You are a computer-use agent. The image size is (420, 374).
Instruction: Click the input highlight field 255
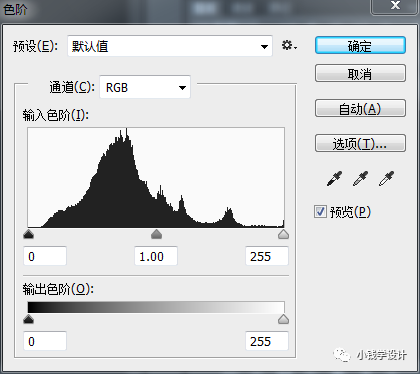click(267, 256)
